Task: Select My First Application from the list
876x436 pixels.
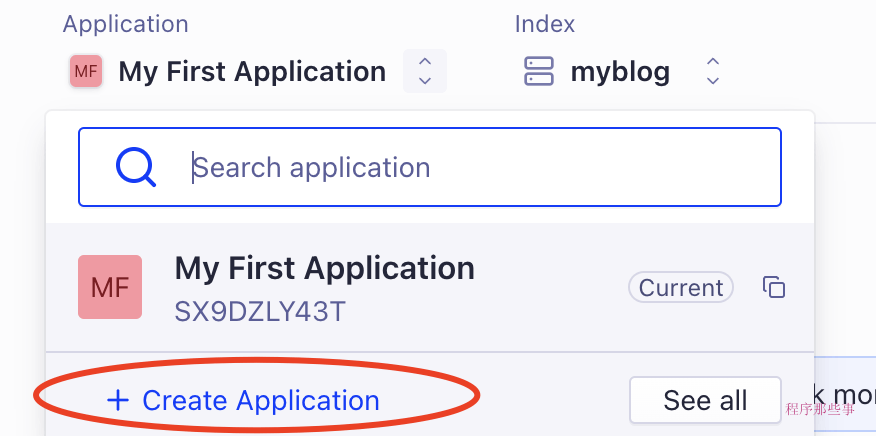Action: point(324,268)
